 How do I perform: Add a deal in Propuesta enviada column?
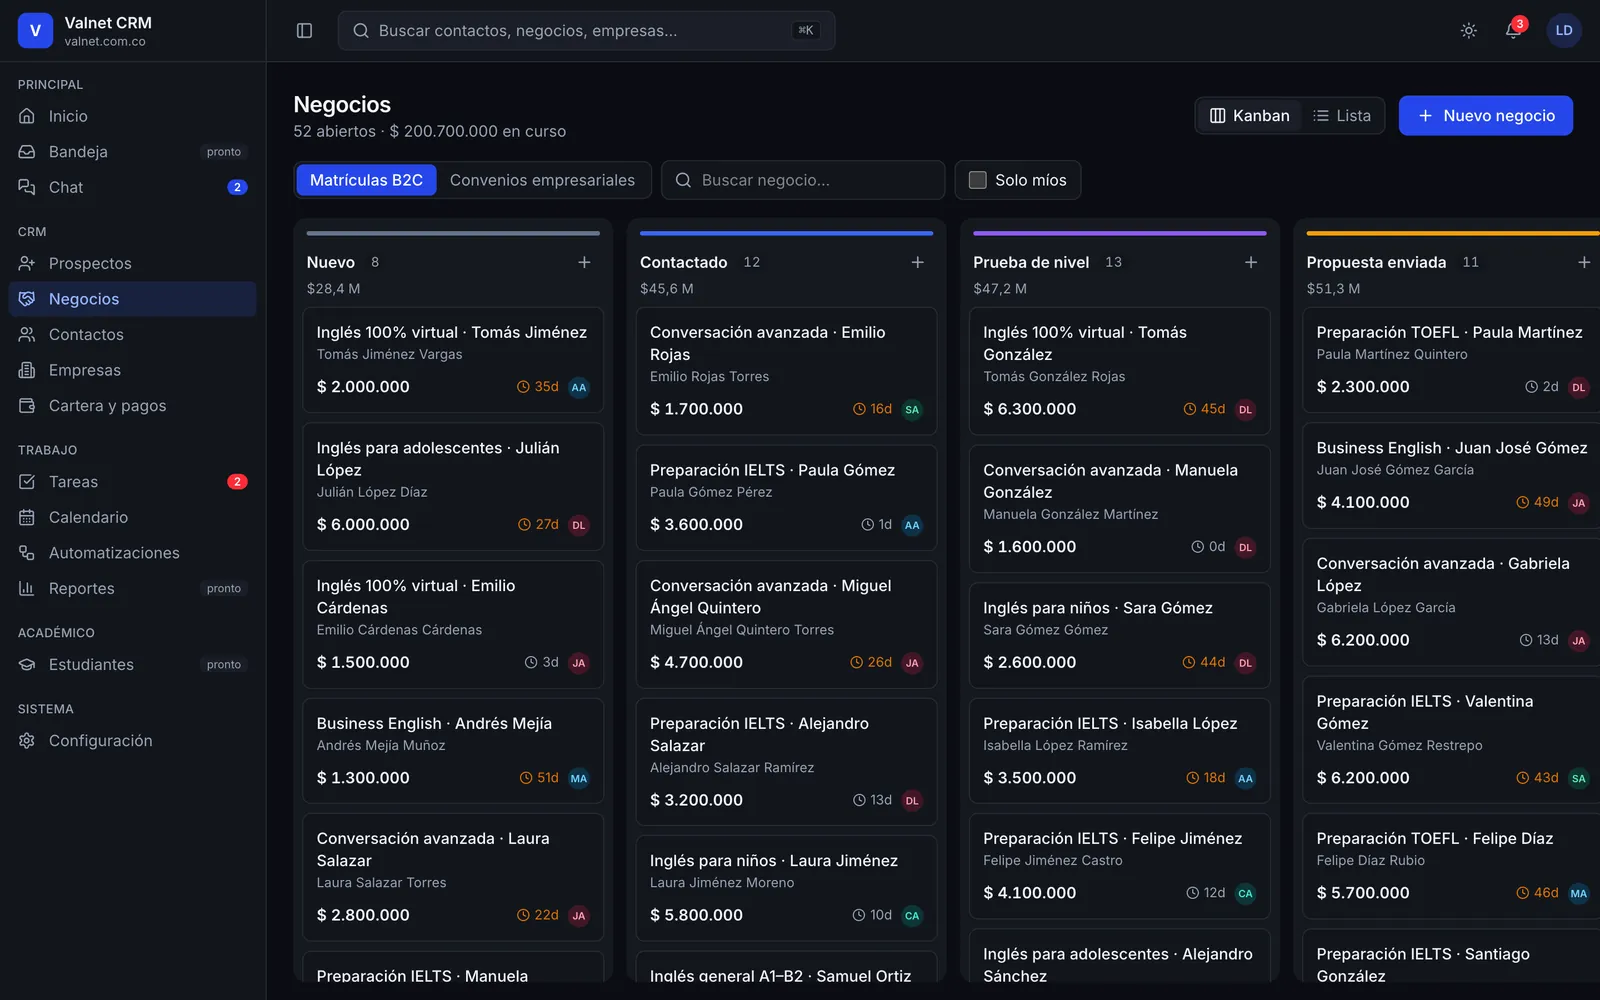point(1584,262)
